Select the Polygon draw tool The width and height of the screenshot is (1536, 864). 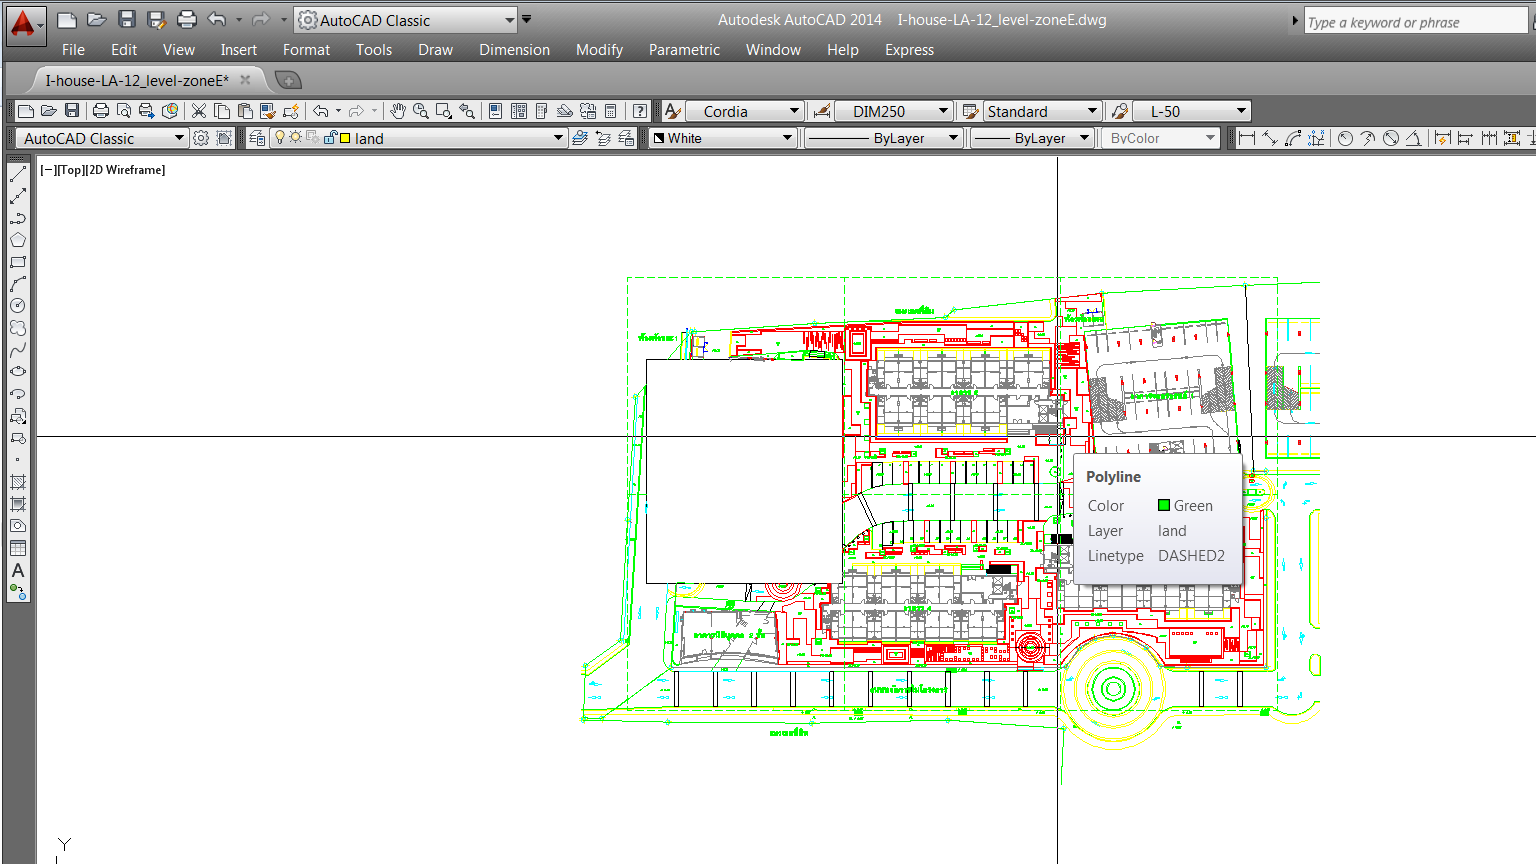[18, 240]
